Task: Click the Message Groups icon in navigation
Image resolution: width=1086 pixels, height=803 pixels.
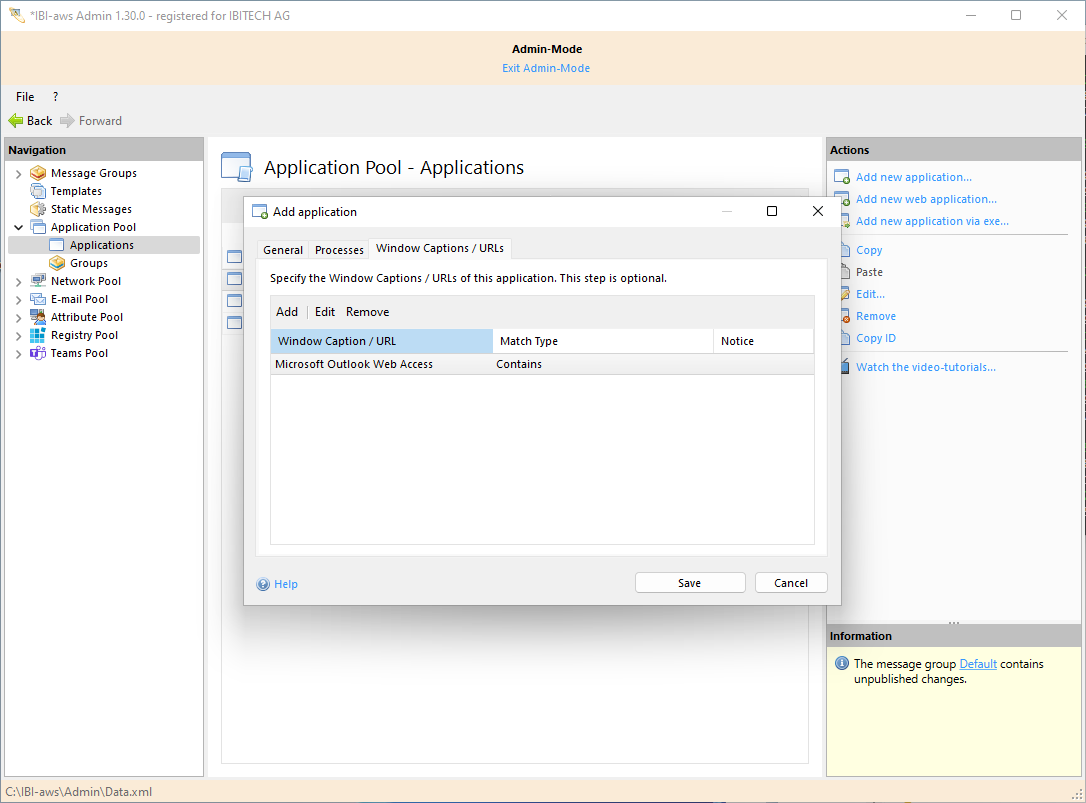Action: [38, 173]
